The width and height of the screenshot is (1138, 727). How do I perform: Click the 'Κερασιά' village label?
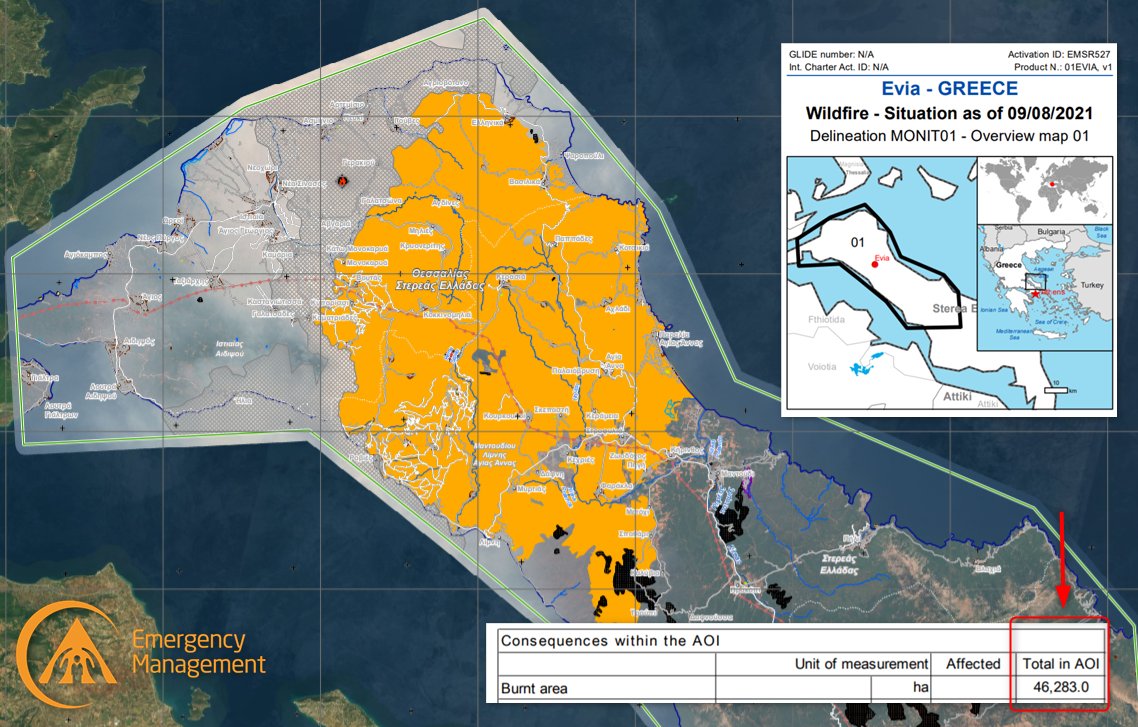[x=510, y=277]
